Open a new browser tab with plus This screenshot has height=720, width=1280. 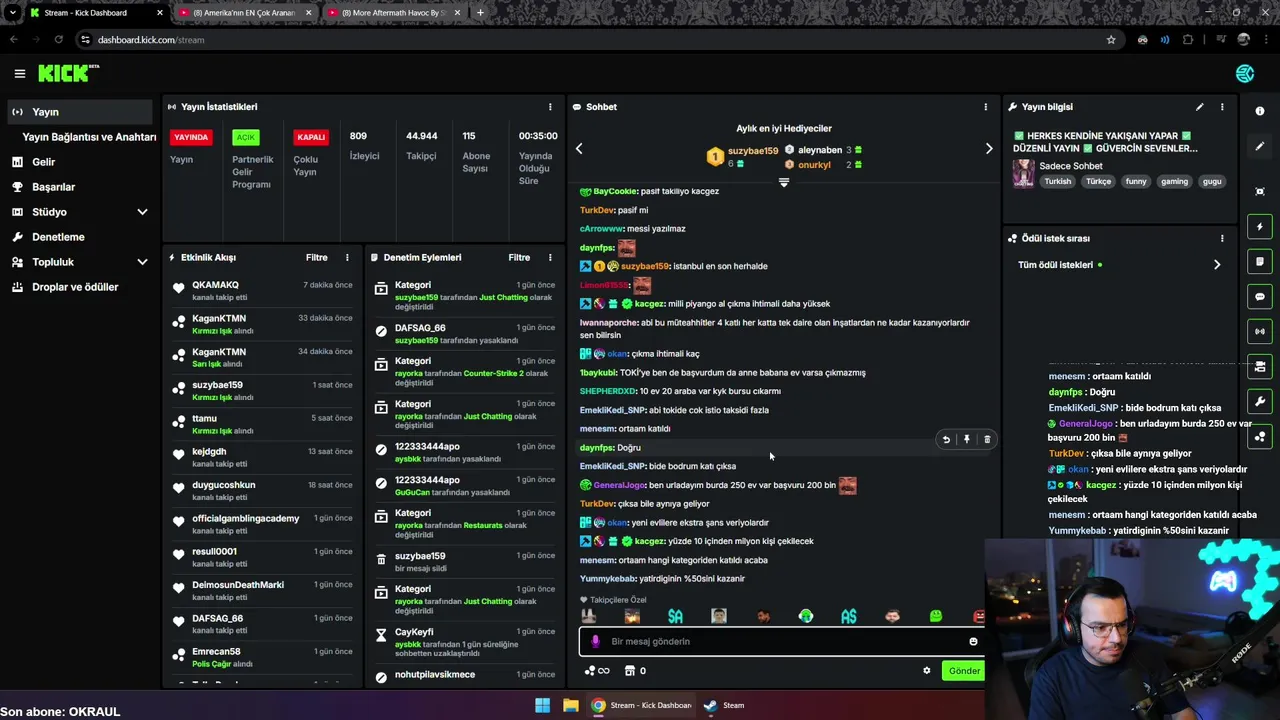[480, 13]
